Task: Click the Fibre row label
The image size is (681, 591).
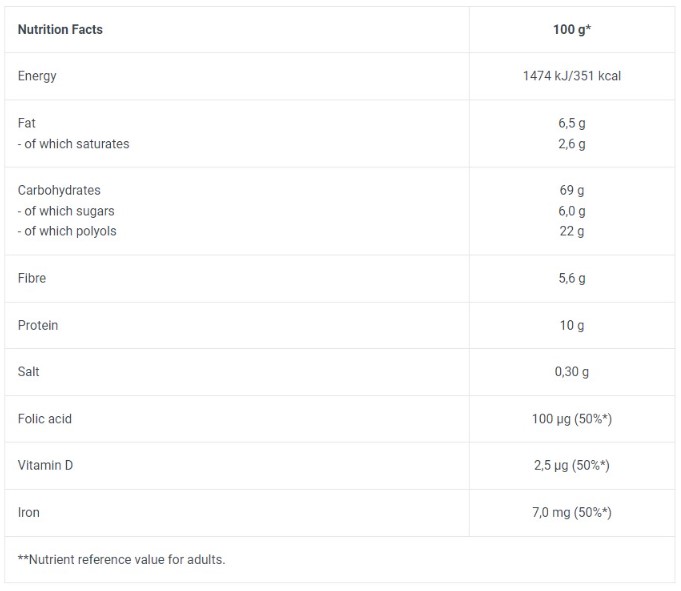Action: pos(32,278)
